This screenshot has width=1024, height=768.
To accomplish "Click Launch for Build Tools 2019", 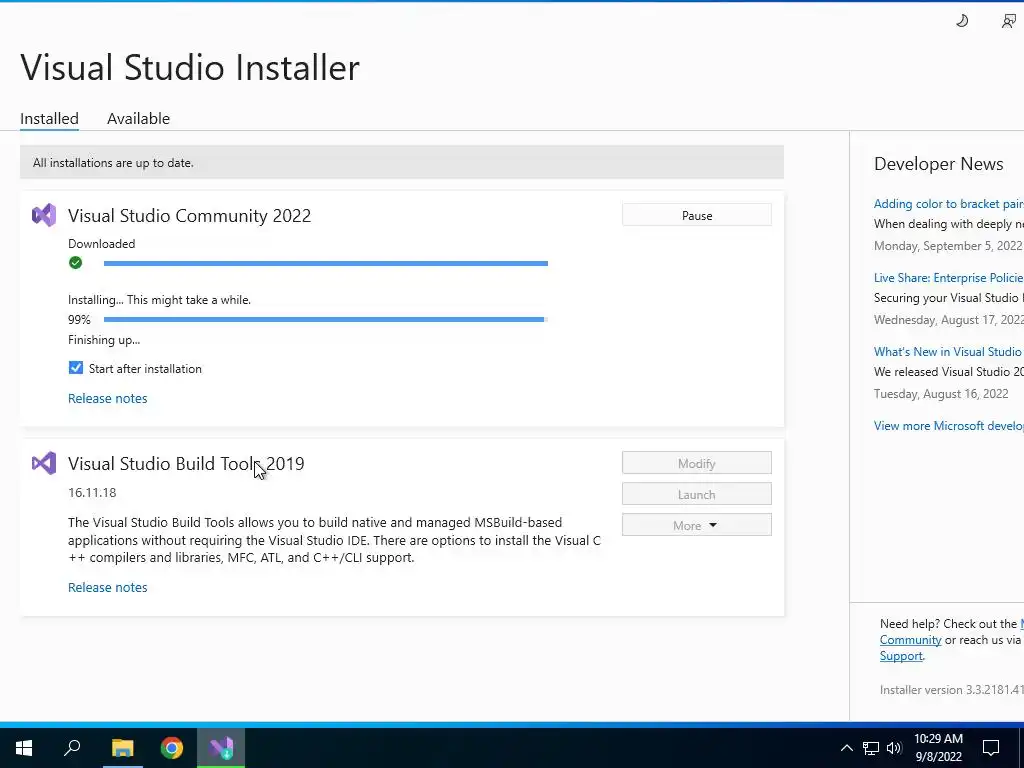I will [697, 494].
